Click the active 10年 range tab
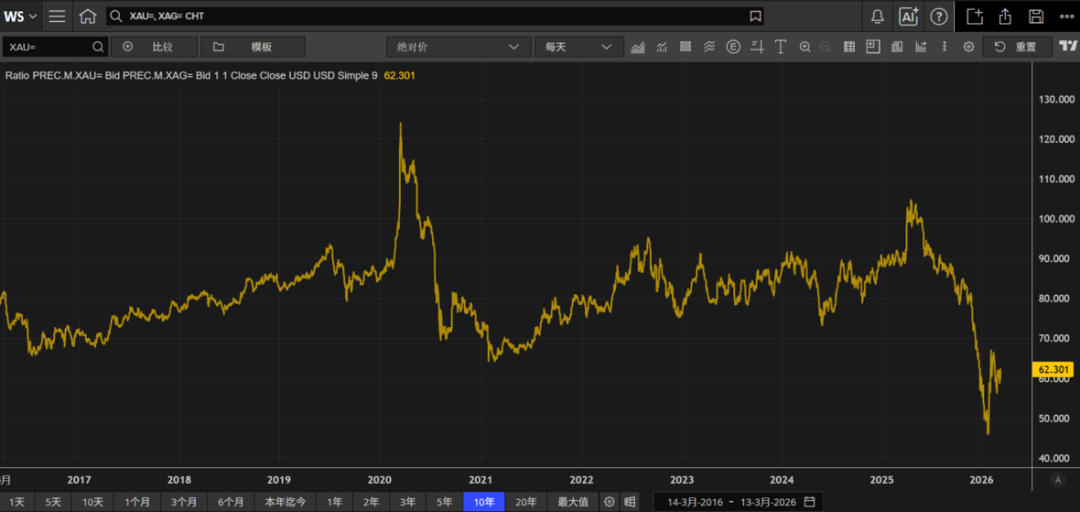 coord(484,502)
